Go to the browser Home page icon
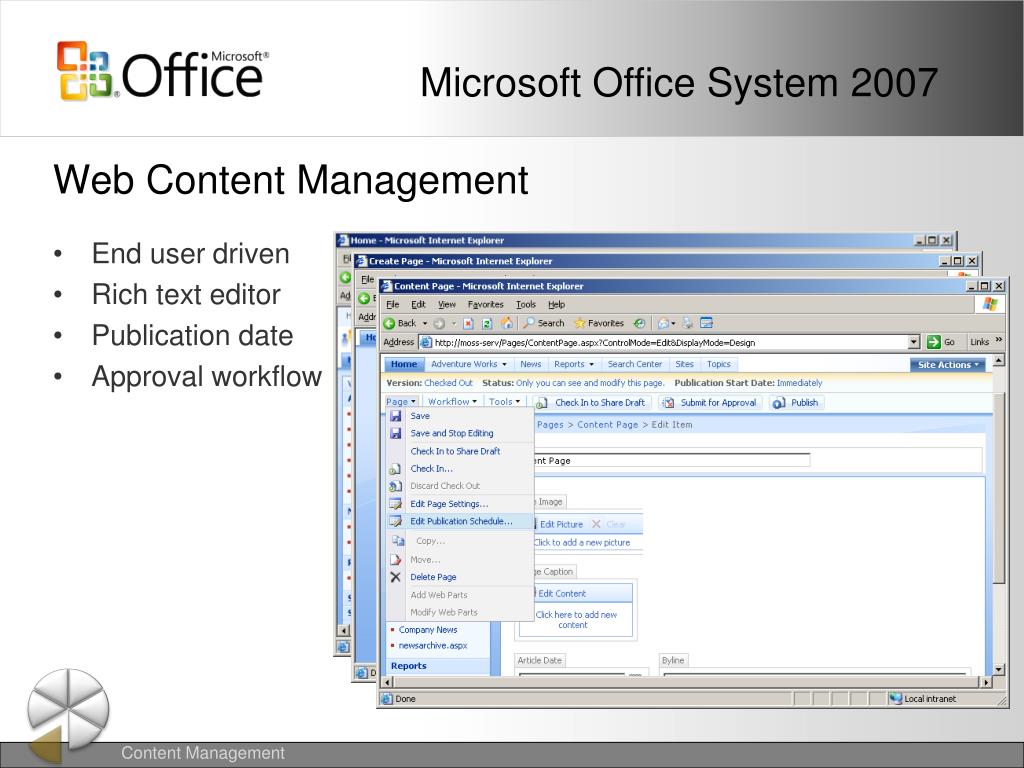This screenshot has height=768, width=1024. point(507,323)
